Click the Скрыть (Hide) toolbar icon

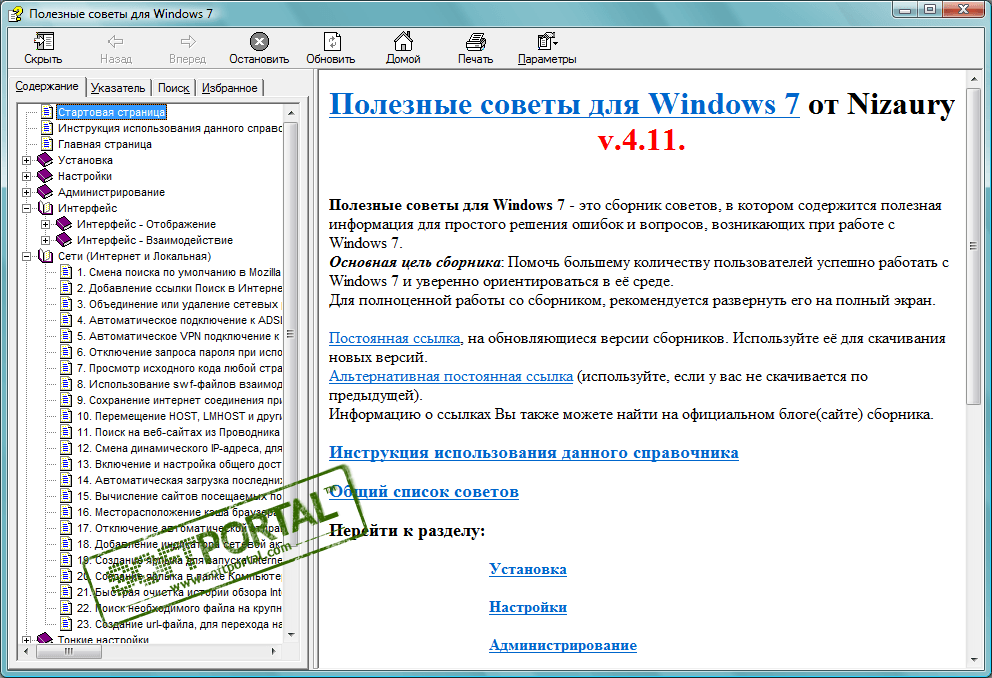point(43,42)
